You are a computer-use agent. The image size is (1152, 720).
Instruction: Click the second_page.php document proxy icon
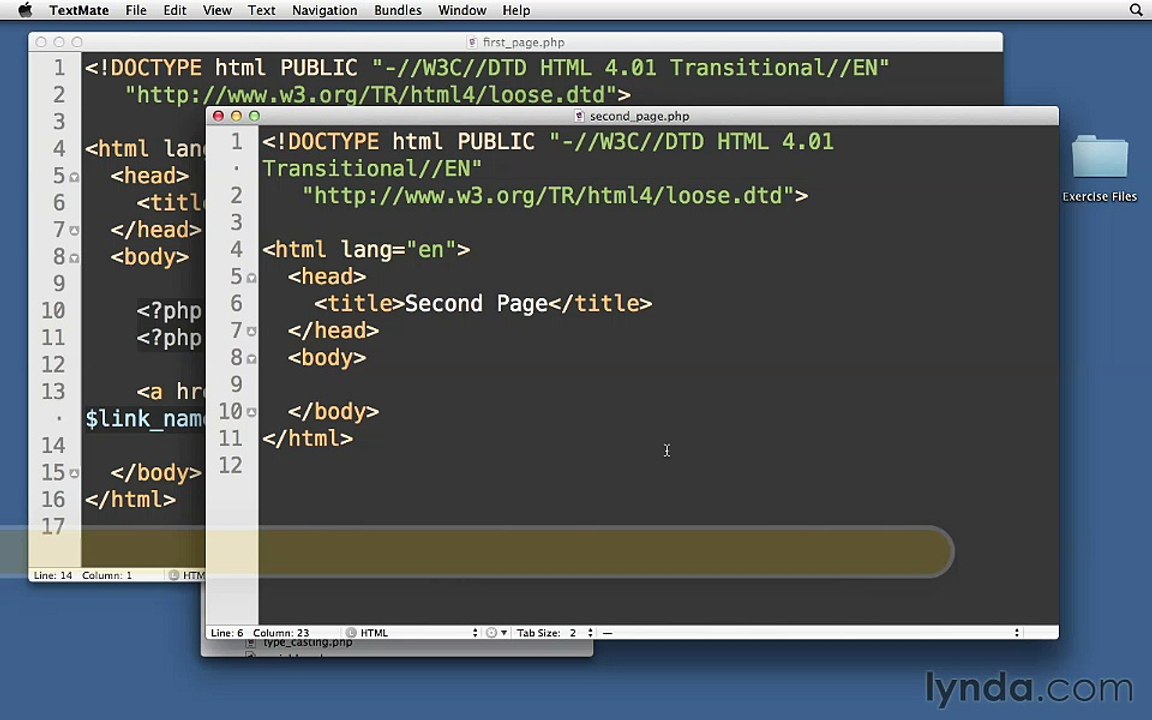coord(579,116)
